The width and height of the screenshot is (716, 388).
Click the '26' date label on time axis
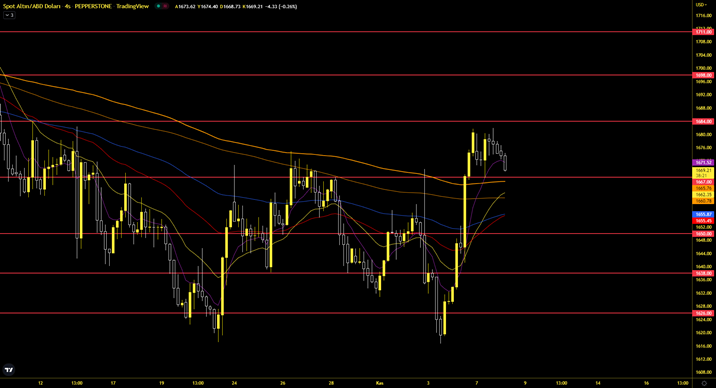[x=283, y=383]
